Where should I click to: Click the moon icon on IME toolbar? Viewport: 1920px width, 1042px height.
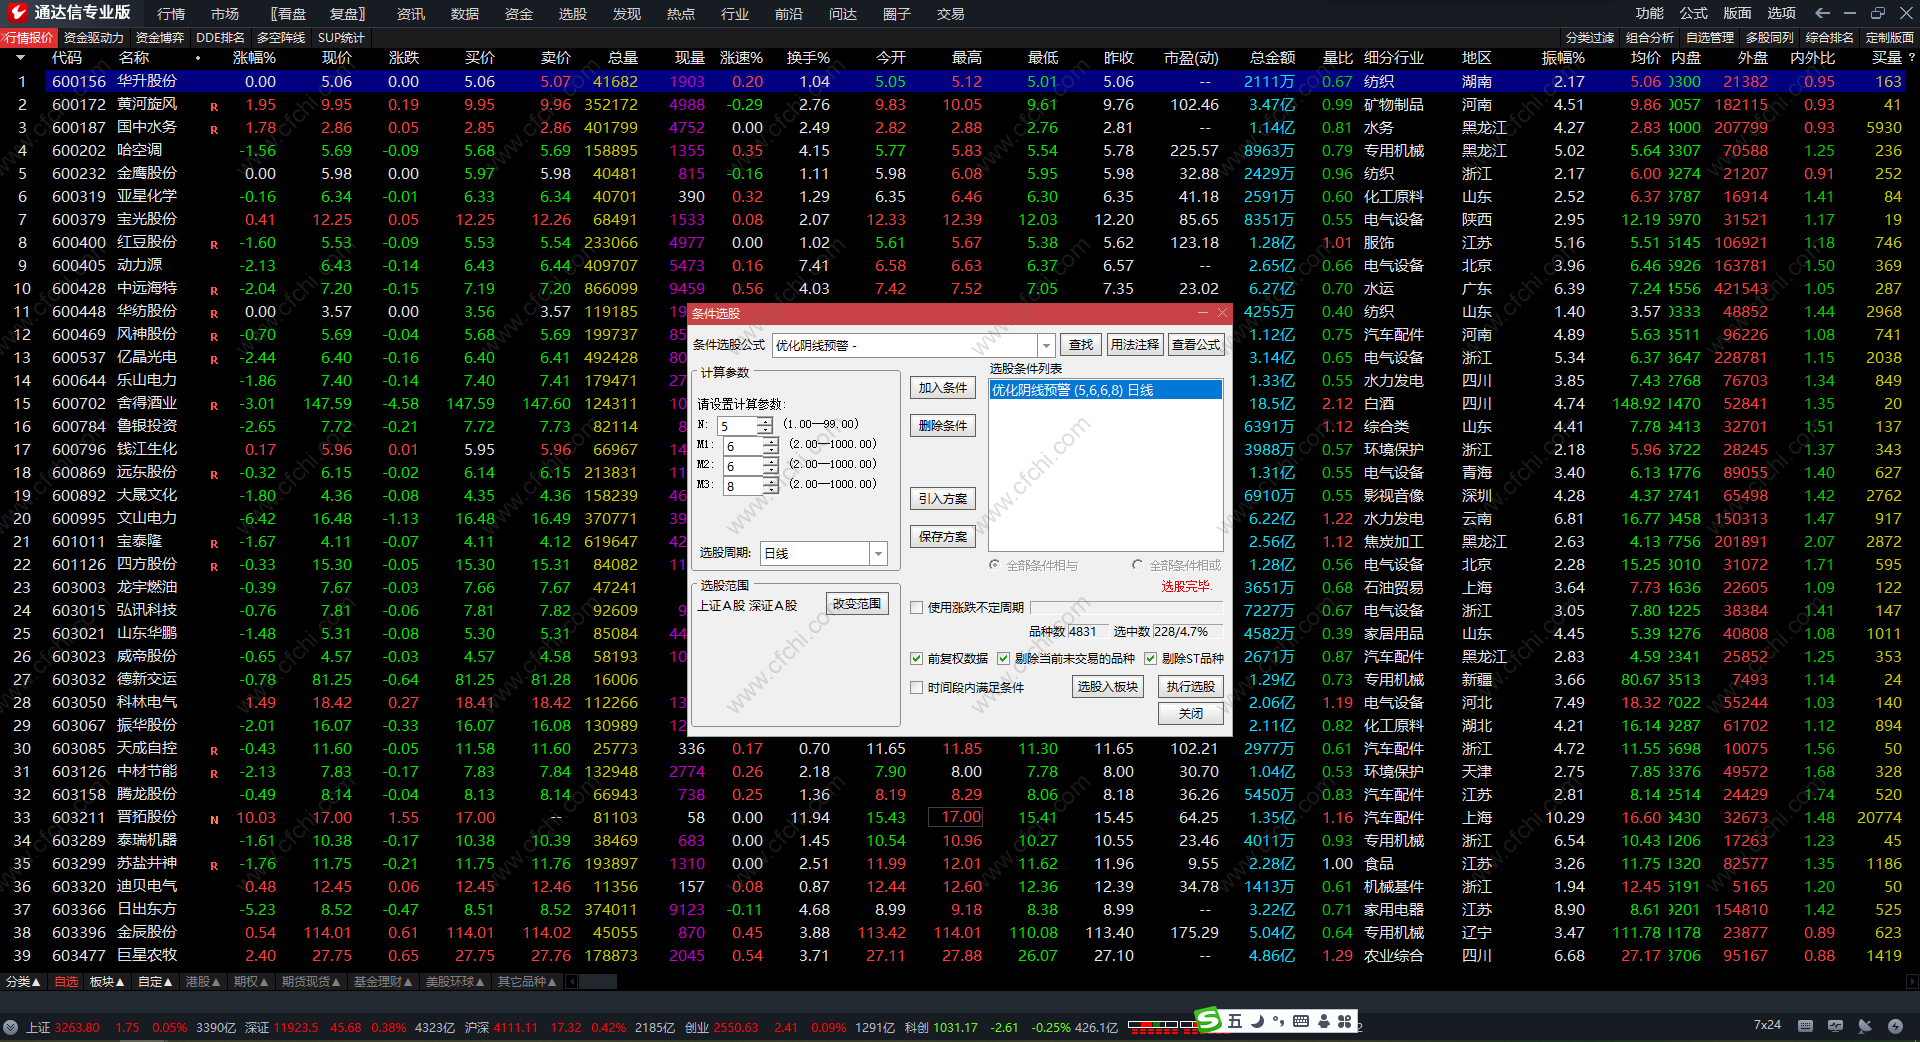1258,1021
